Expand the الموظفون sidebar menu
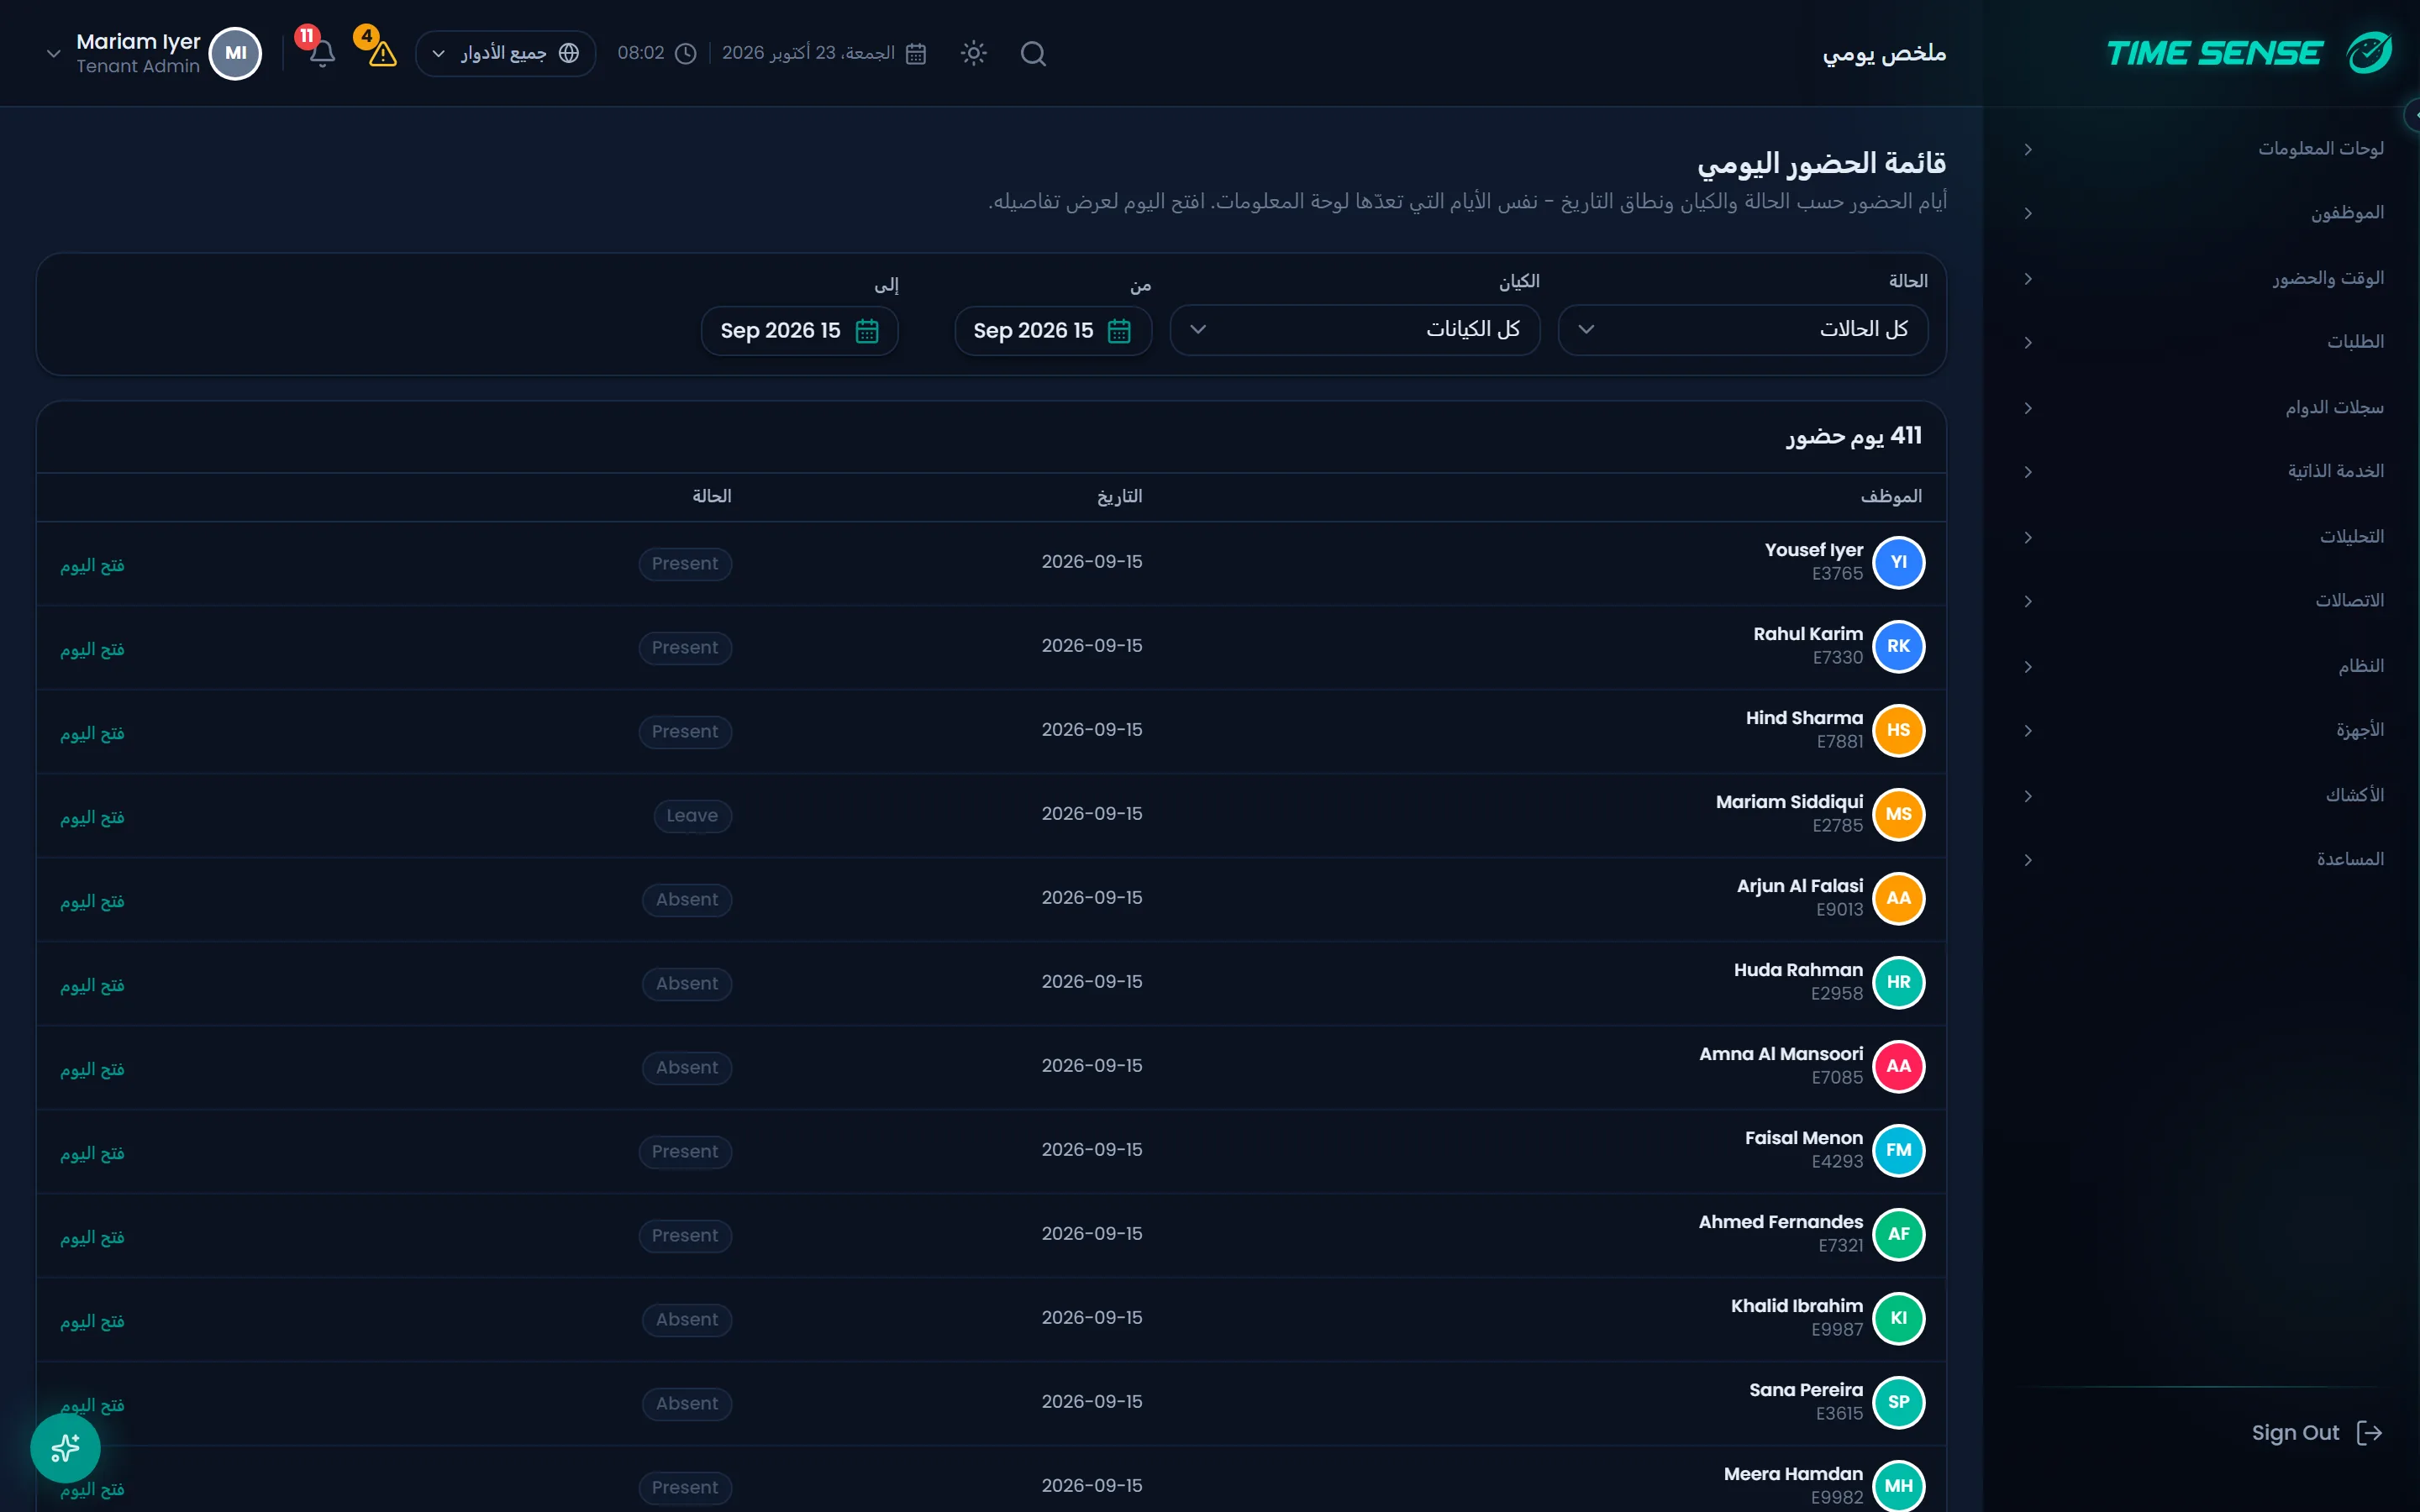 [x=2204, y=213]
